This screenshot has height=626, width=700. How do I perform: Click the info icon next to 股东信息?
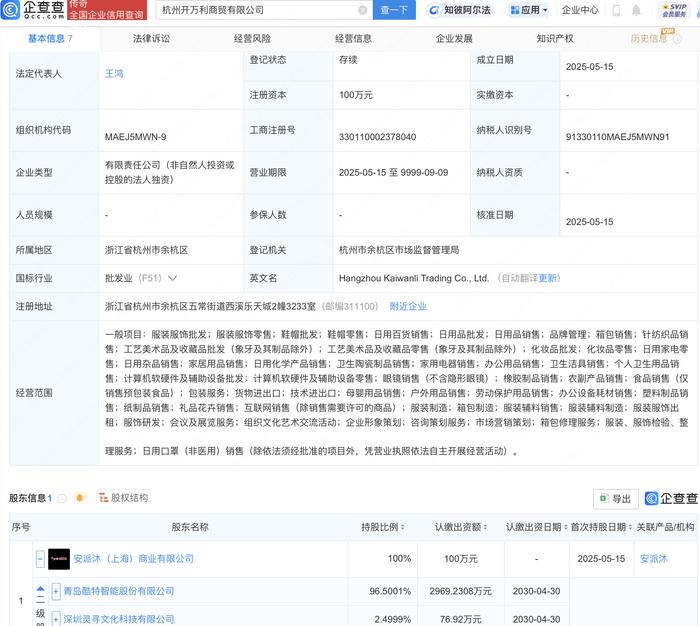point(62,498)
